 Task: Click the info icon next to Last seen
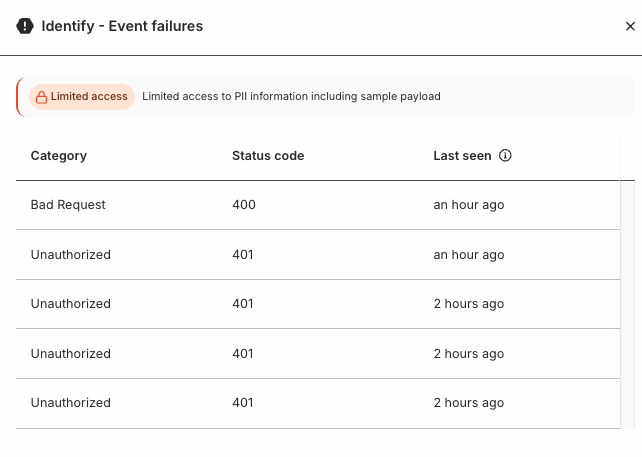click(x=505, y=156)
